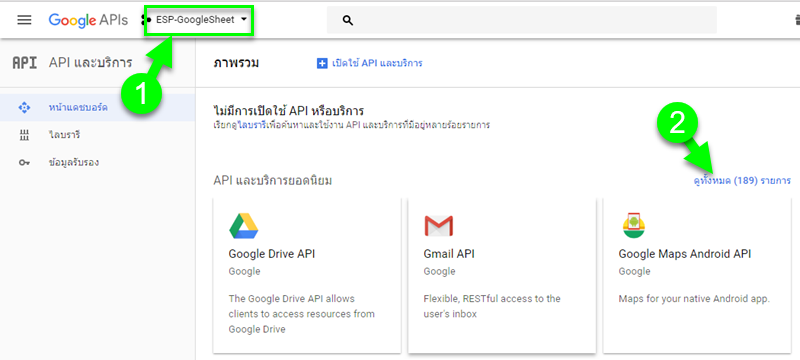The height and width of the screenshot is (360, 800).
Task: Open the Google Maps Android API card title
Action: tap(685, 254)
